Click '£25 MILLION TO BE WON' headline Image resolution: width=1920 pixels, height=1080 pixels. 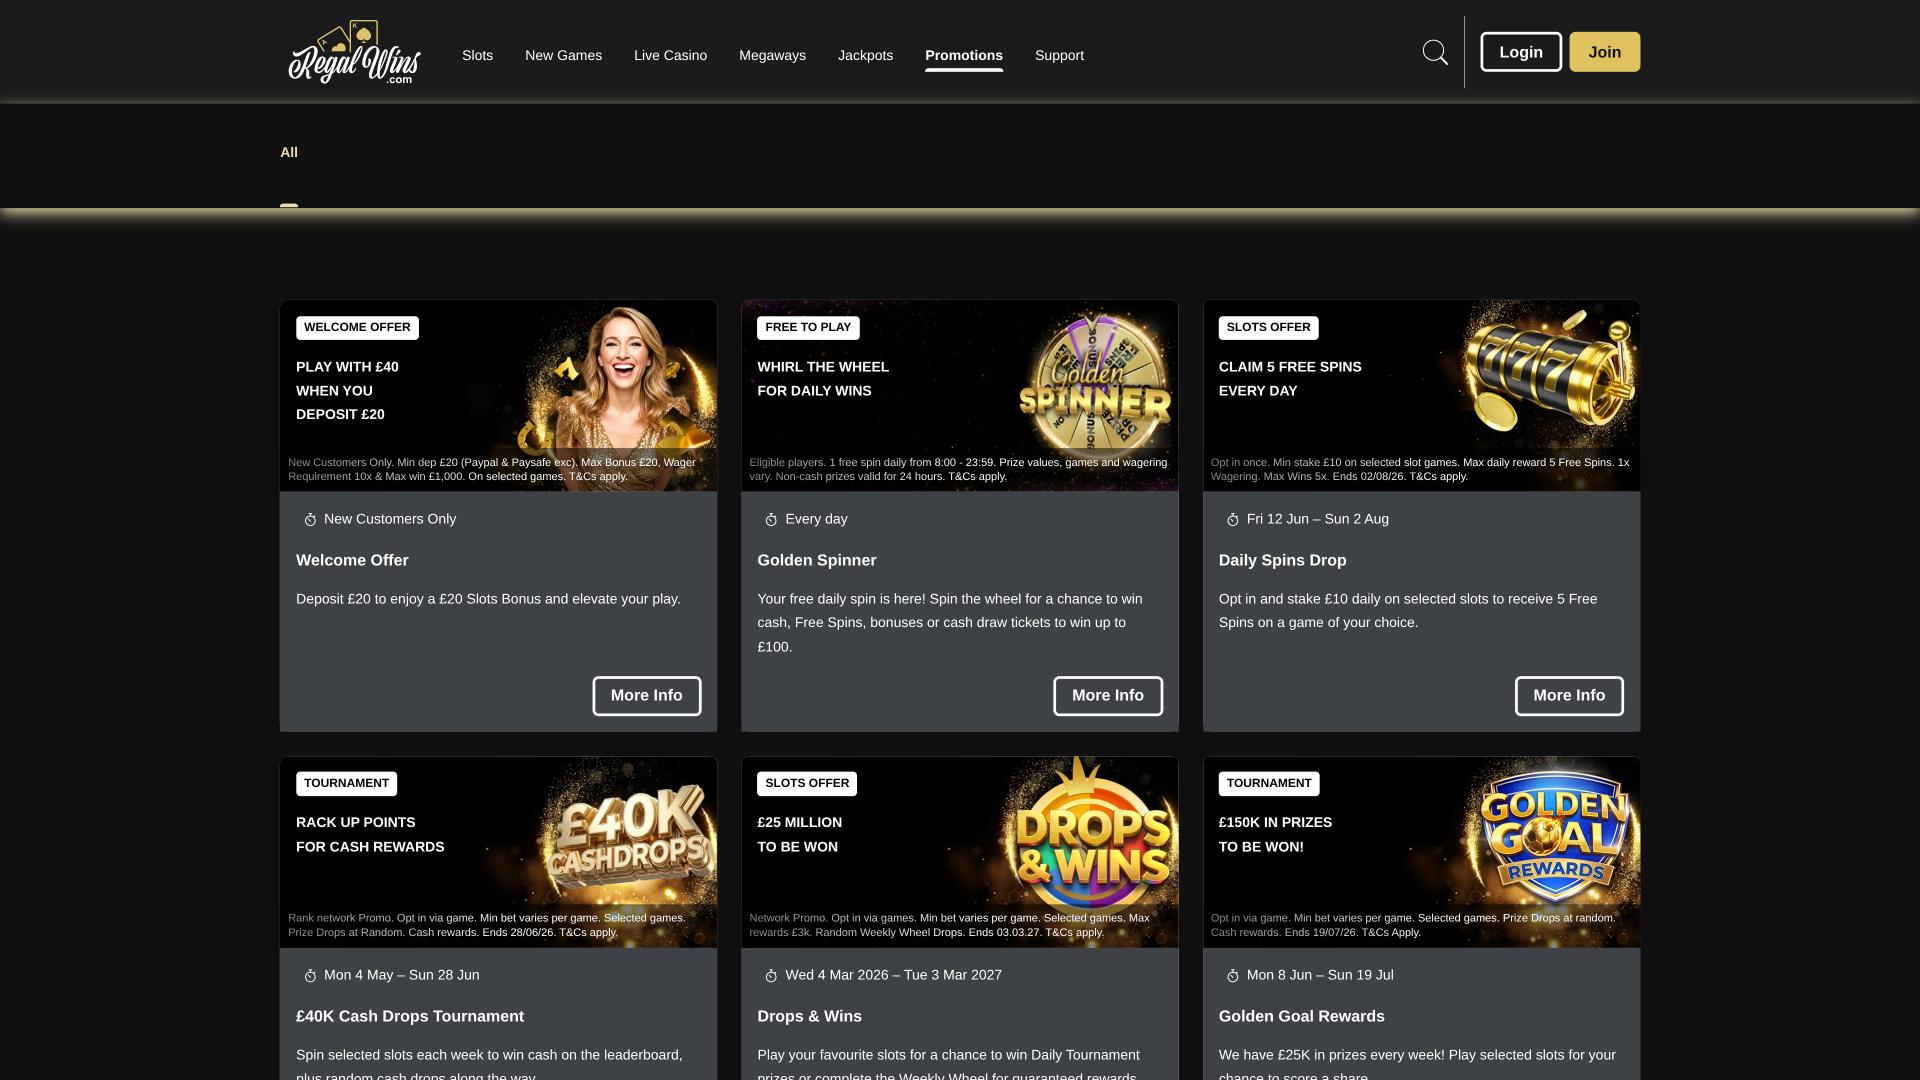(x=799, y=835)
